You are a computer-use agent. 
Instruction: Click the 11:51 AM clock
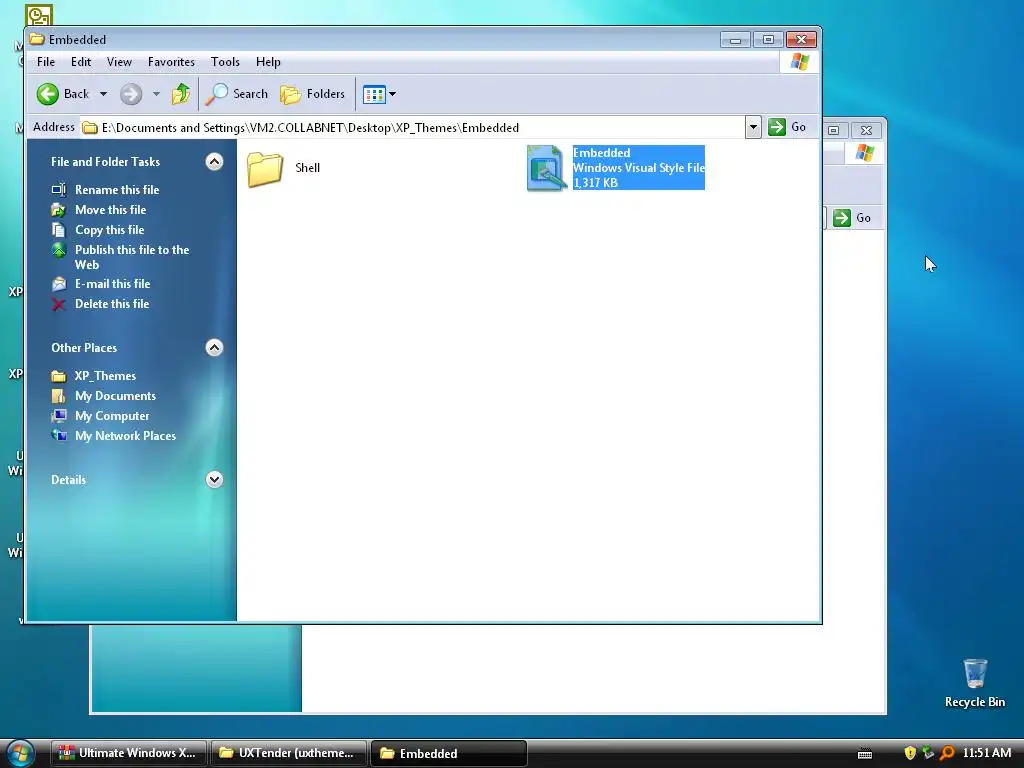(x=986, y=753)
